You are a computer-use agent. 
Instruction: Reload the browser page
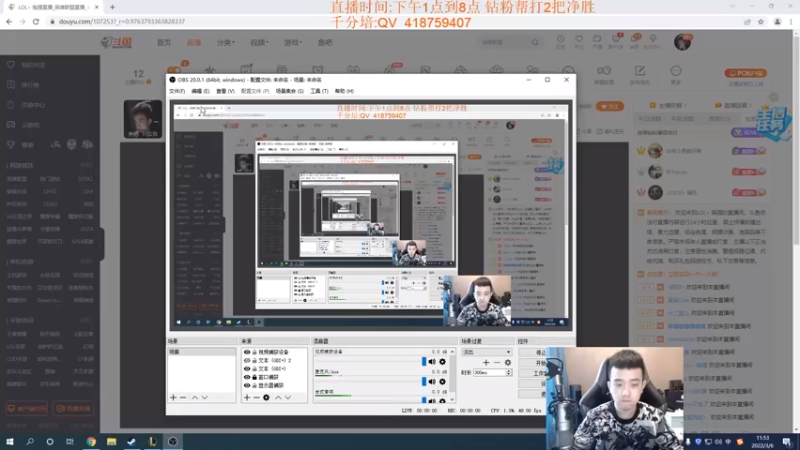tap(36, 21)
